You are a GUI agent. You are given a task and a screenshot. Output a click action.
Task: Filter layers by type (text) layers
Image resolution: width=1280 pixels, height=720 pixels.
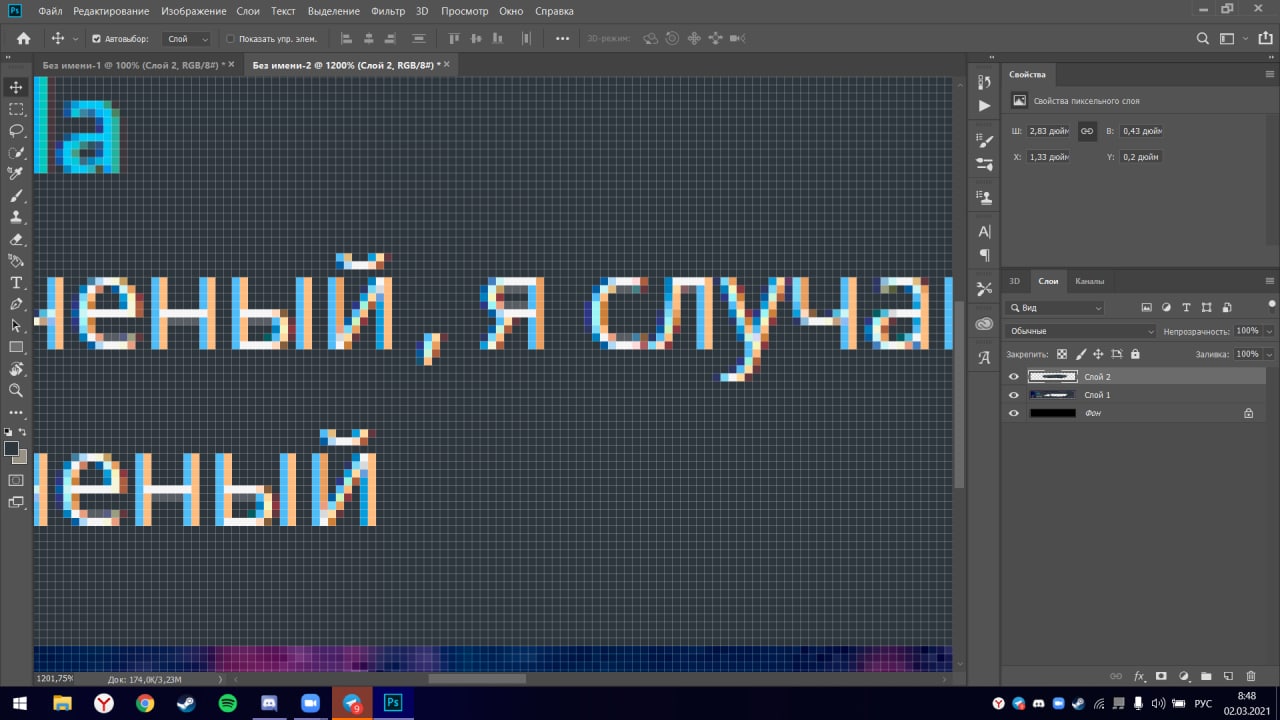coord(1186,308)
